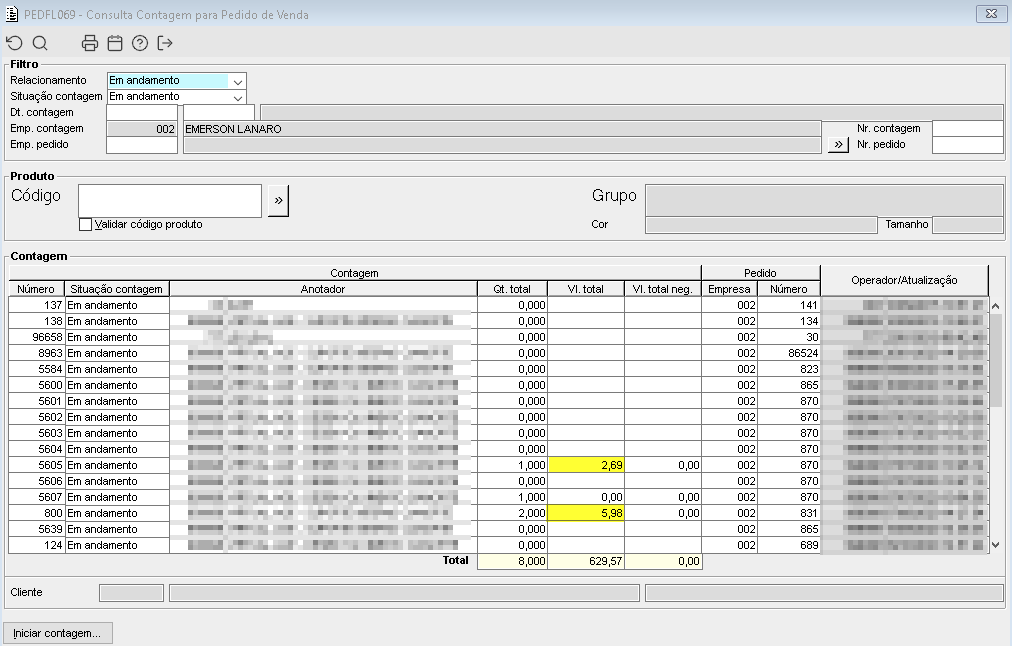Click the Qt. total 1,000 cell in row 5605
Viewport: 1012px width, 646px height.
[512, 465]
